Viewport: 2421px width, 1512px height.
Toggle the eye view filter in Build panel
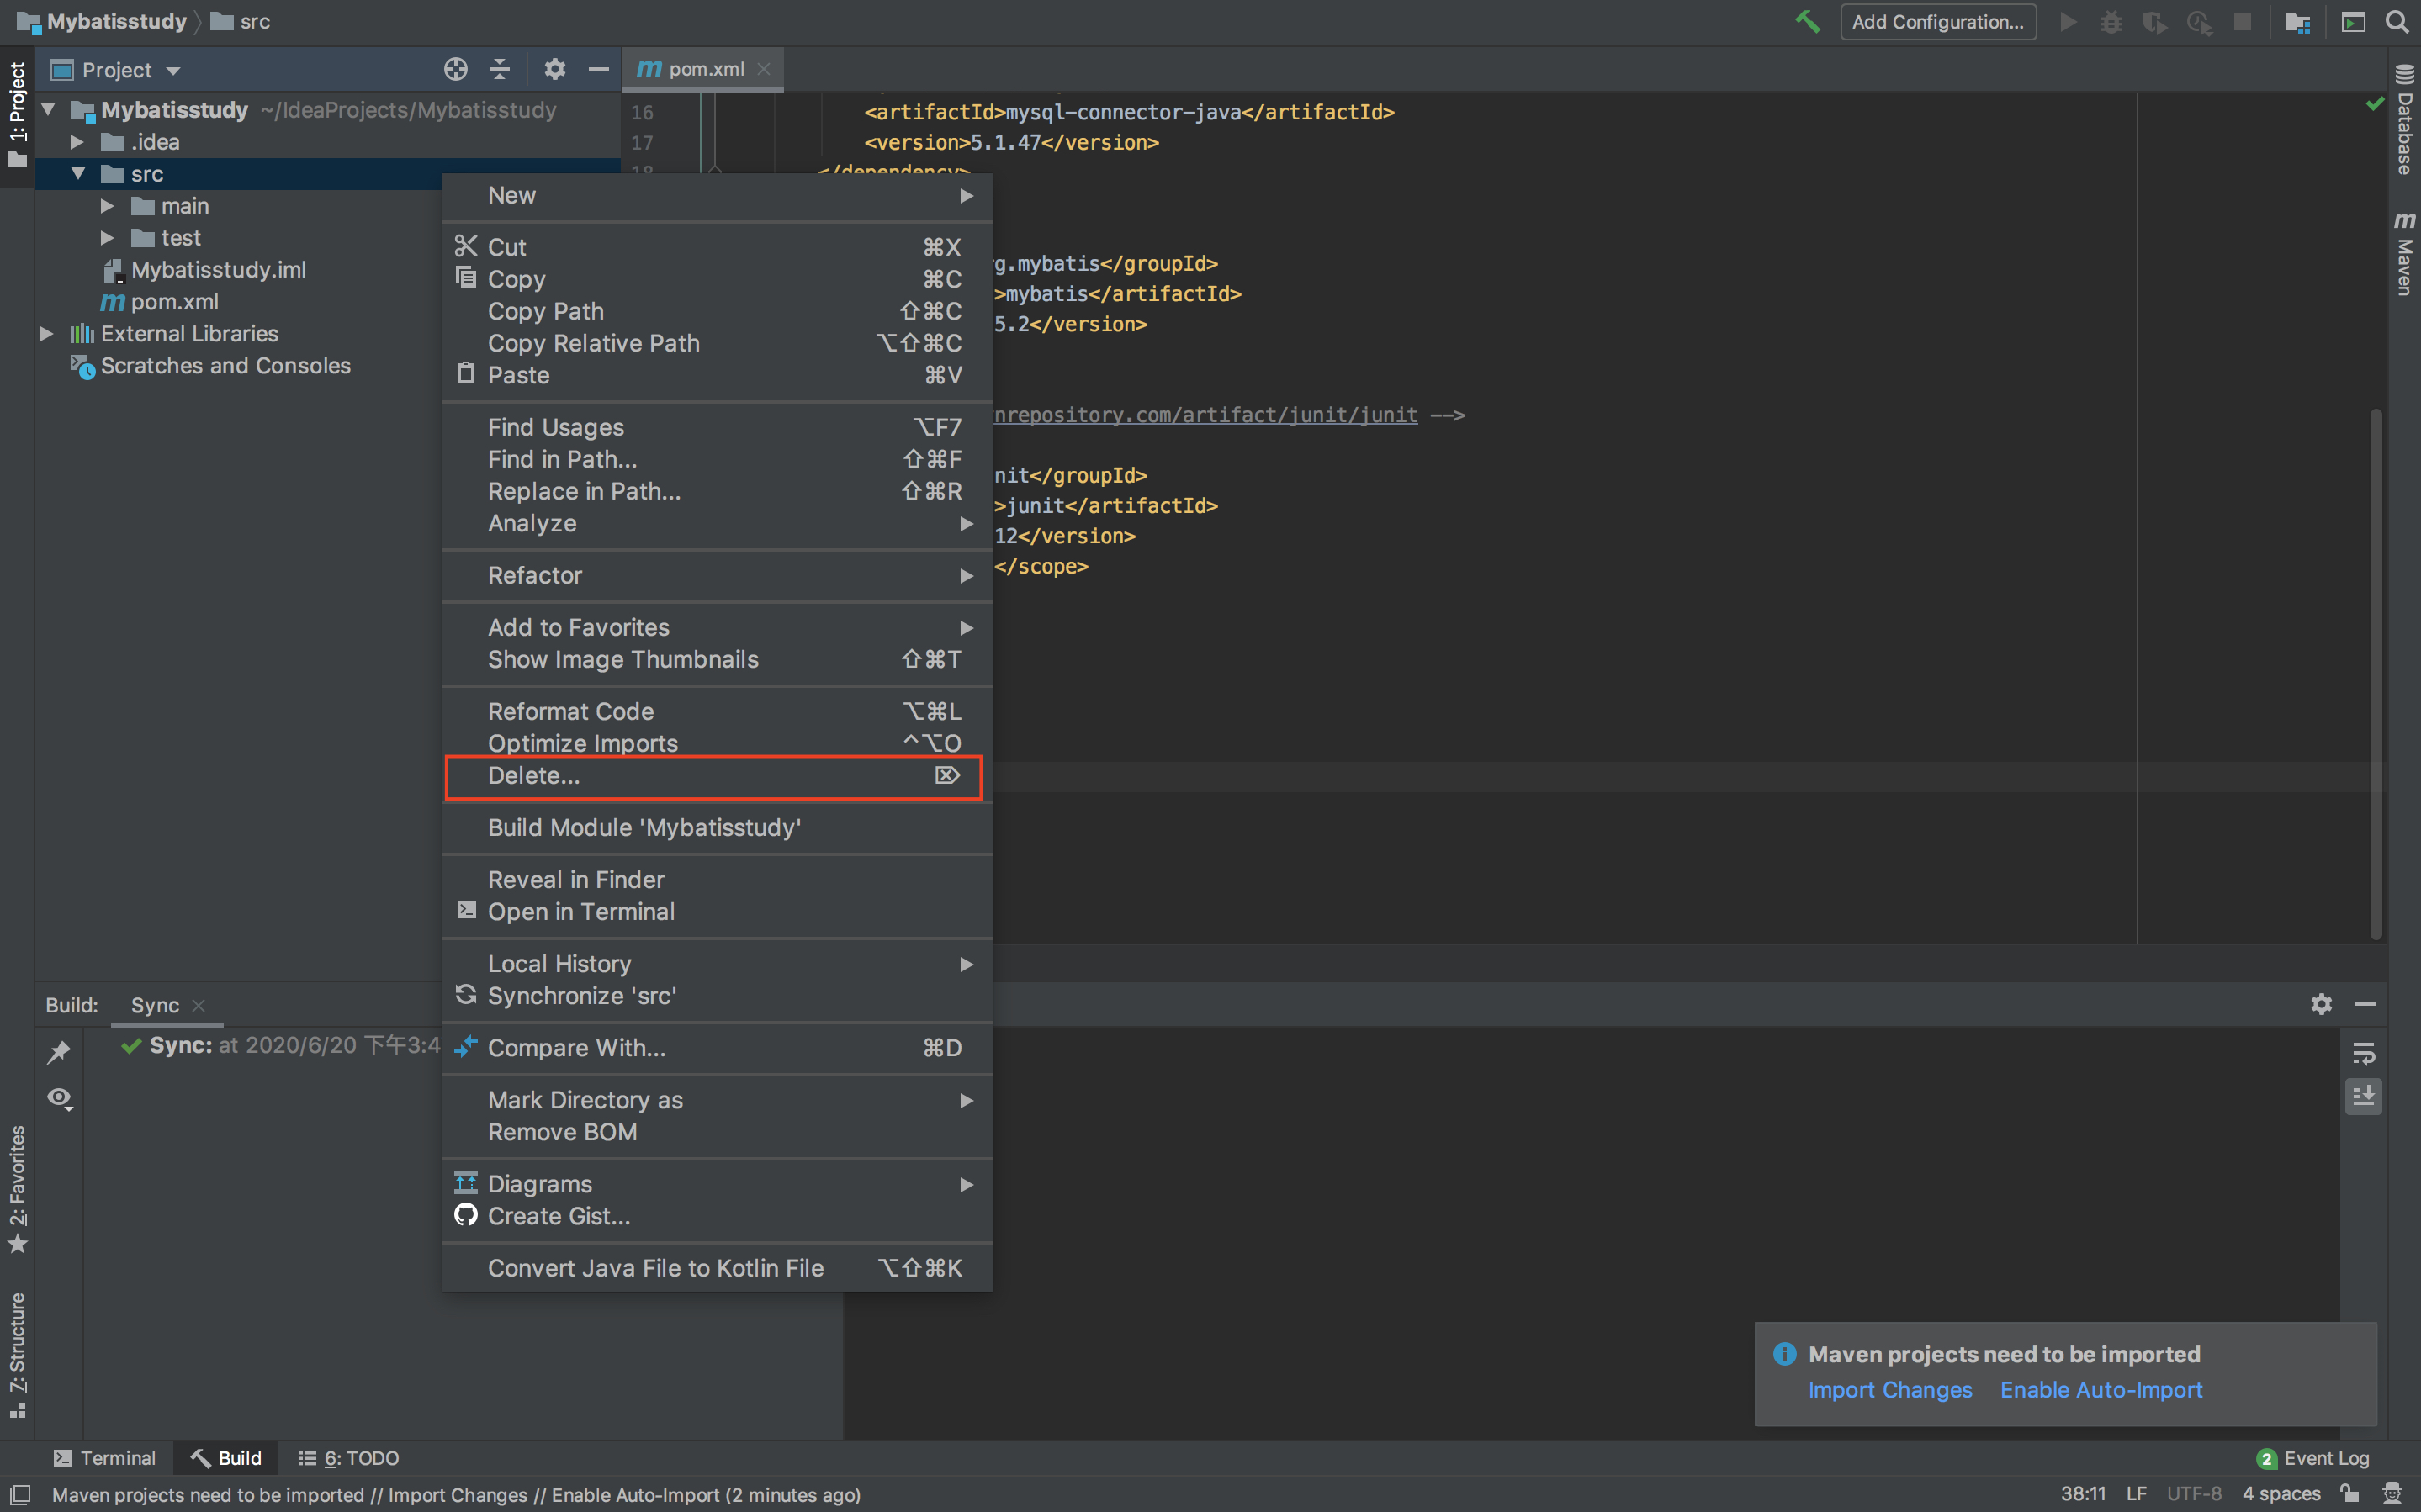click(x=59, y=1098)
